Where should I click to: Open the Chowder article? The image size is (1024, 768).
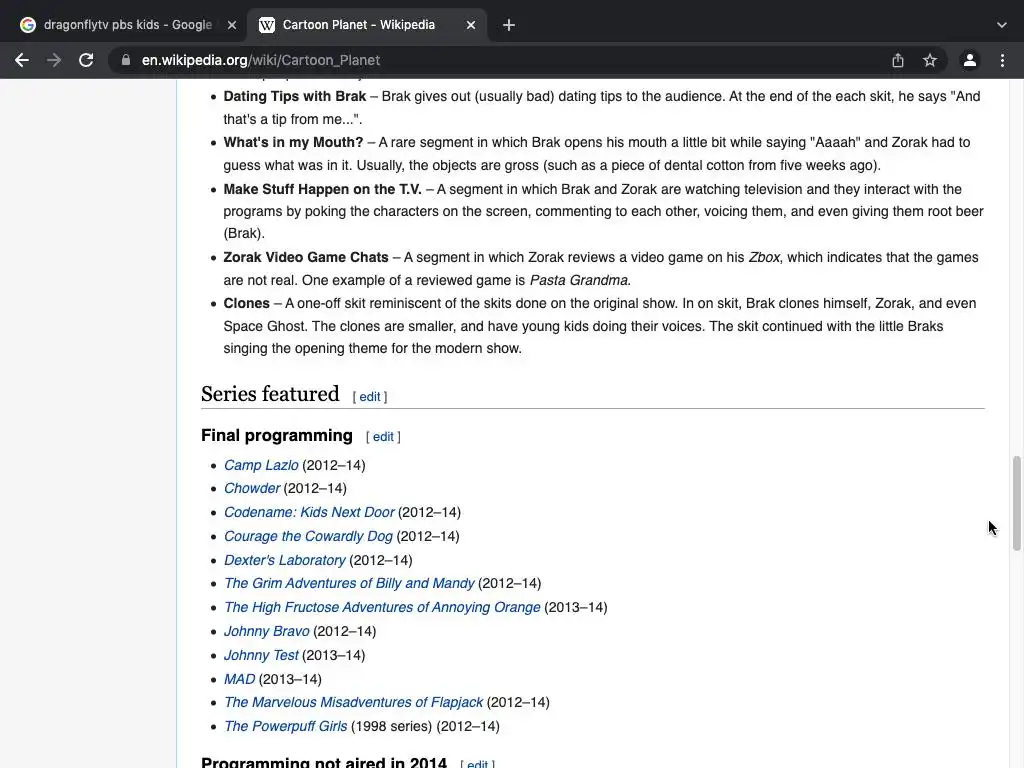click(x=252, y=488)
